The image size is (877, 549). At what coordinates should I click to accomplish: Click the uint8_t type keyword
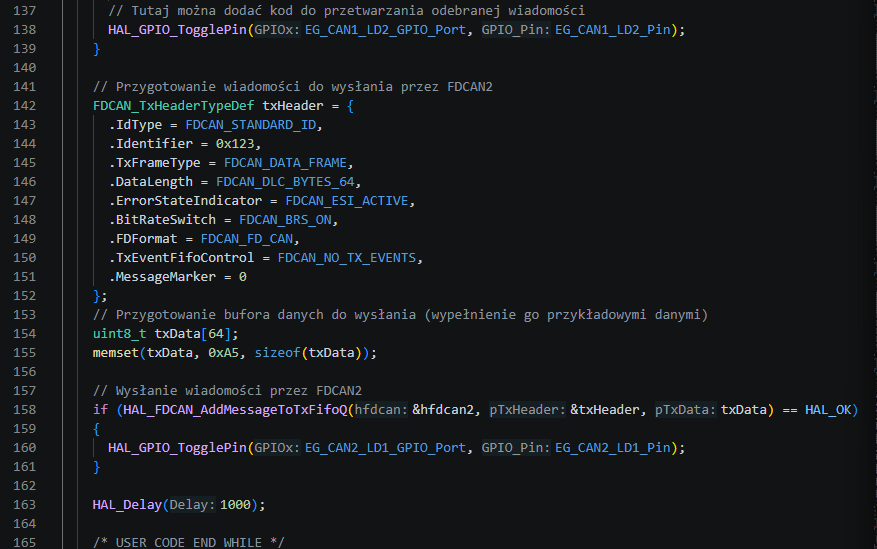[120, 334]
